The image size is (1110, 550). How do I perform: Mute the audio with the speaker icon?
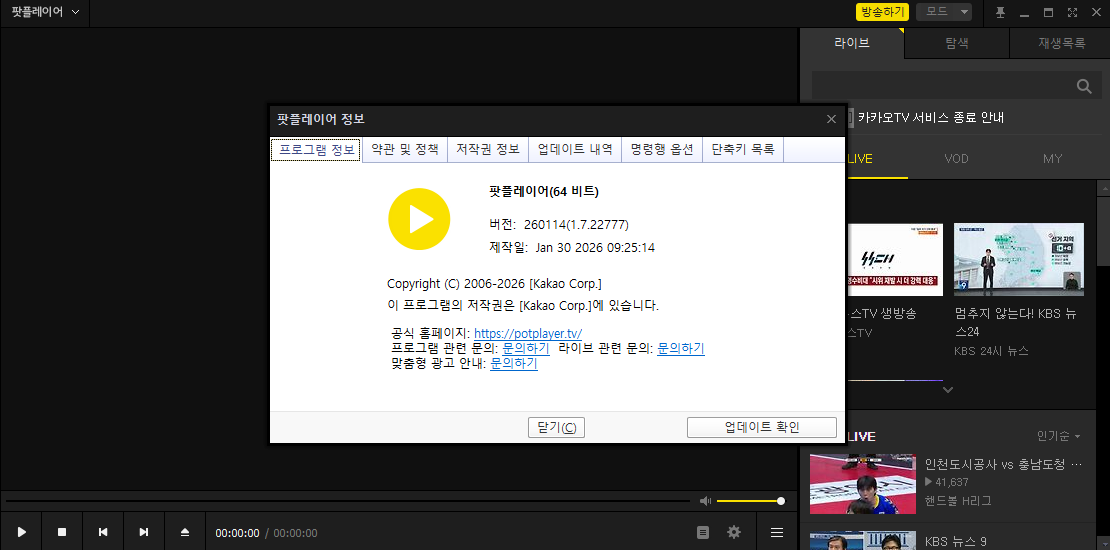[x=705, y=501]
